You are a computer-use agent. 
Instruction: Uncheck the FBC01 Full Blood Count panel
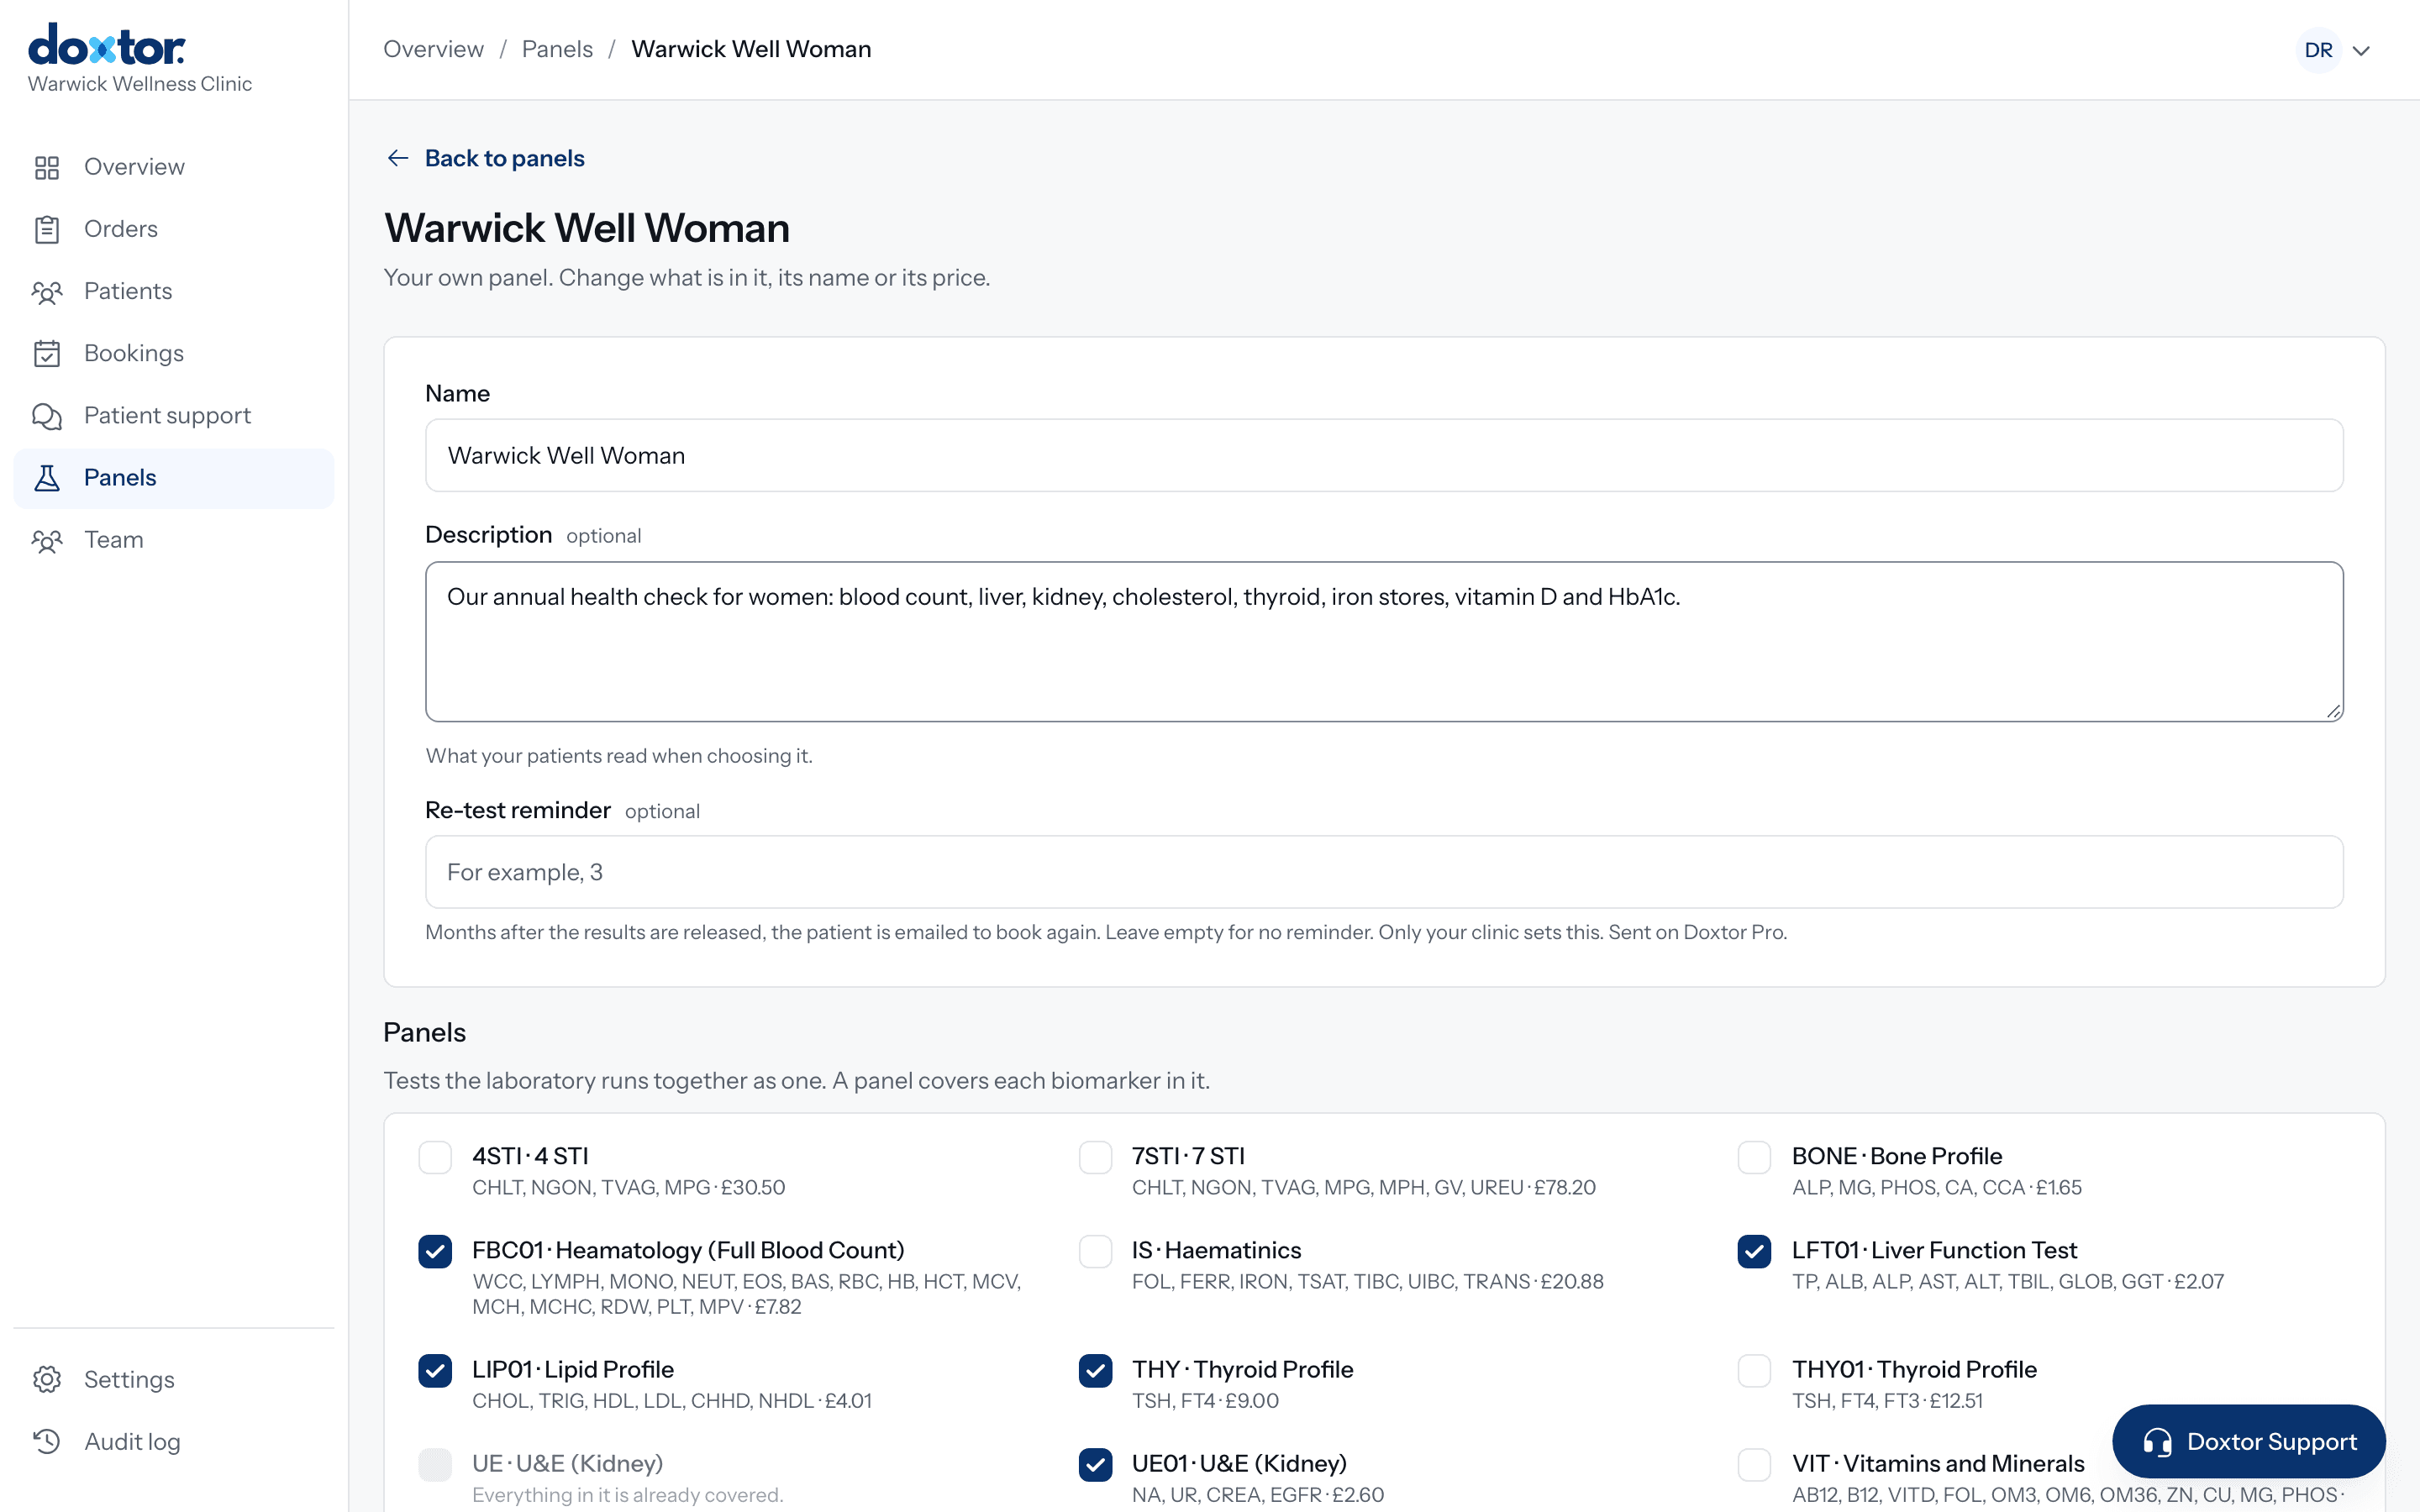pyautogui.click(x=435, y=1251)
